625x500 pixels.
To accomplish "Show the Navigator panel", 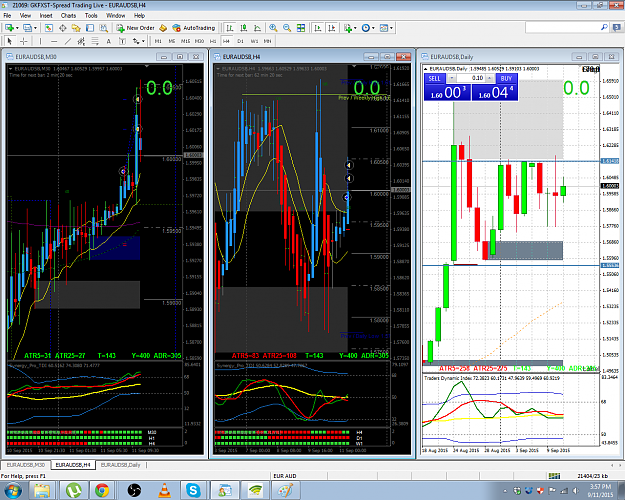I will point(76,28).
